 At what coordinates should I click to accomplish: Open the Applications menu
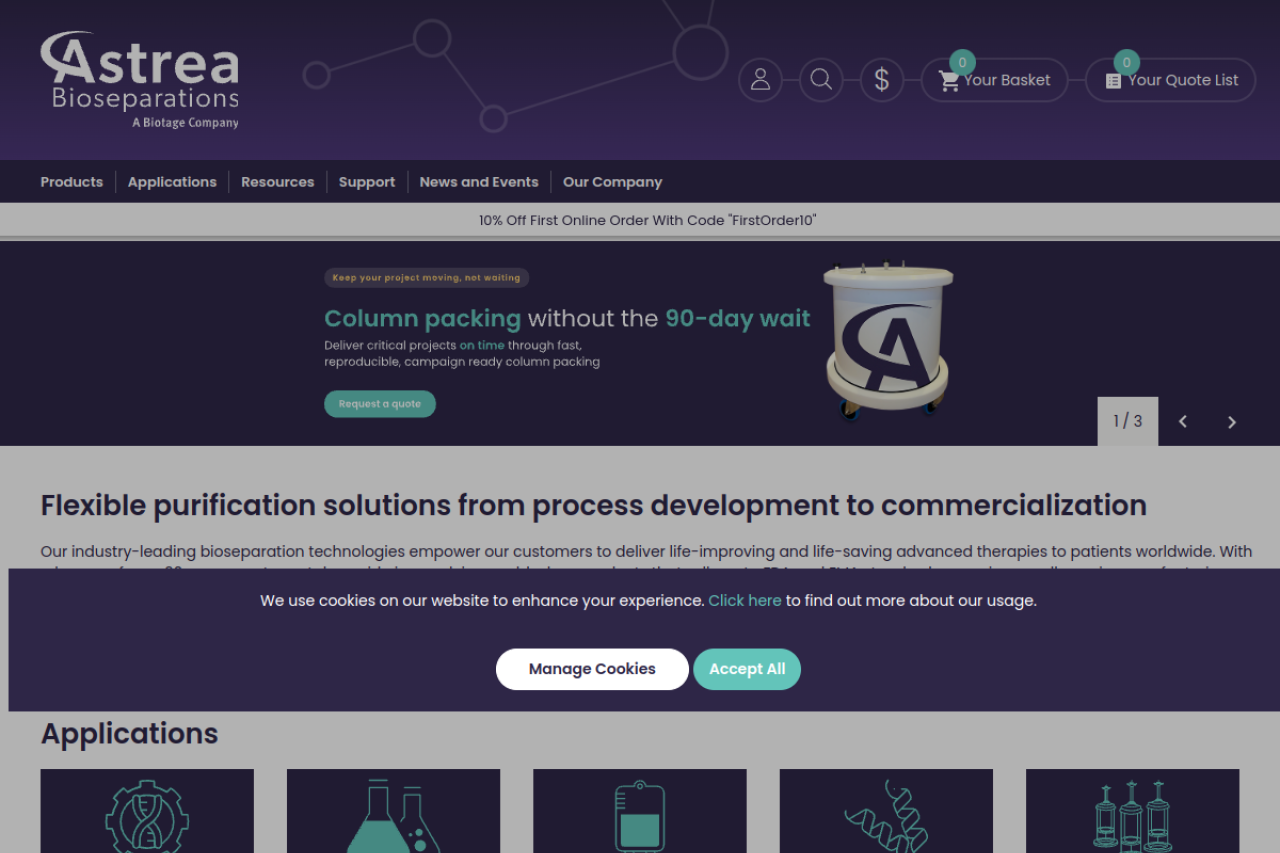[x=172, y=182]
